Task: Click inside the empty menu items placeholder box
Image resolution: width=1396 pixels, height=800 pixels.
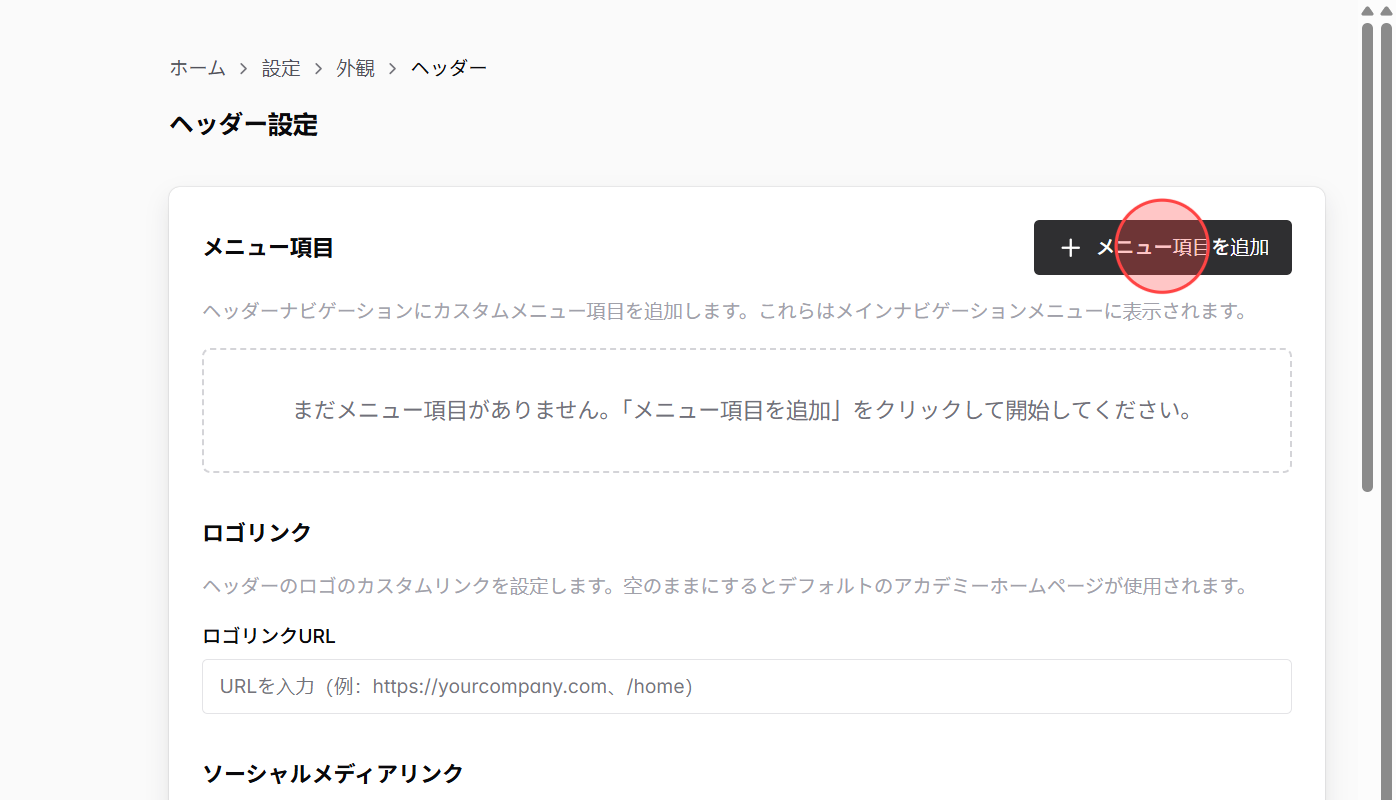Action: click(x=747, y=410)
